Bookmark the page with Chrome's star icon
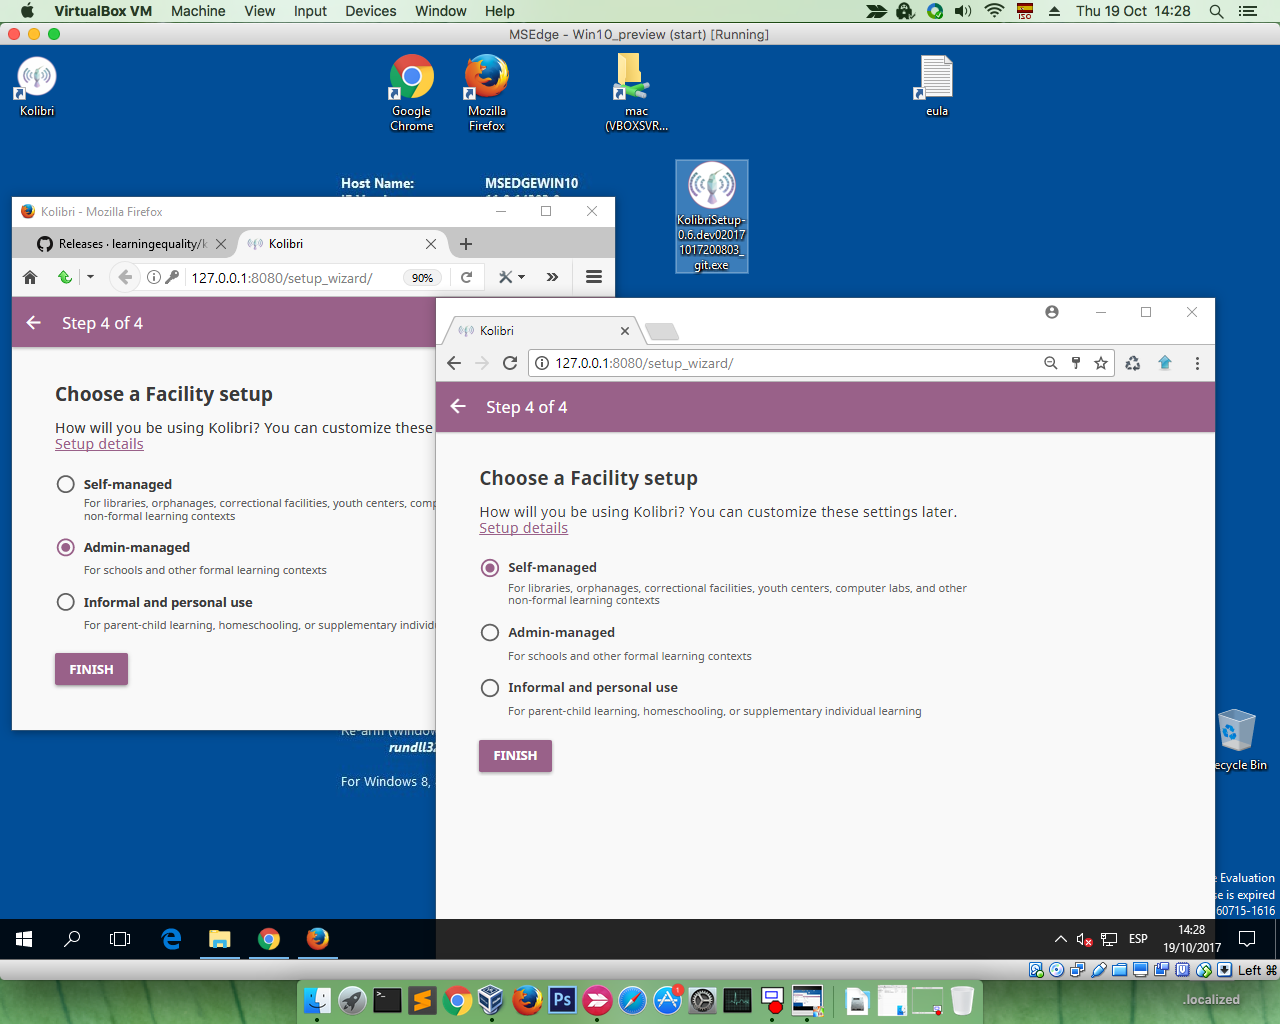The width and height of the screenshot is (1280, 1024). point(1099,363)
